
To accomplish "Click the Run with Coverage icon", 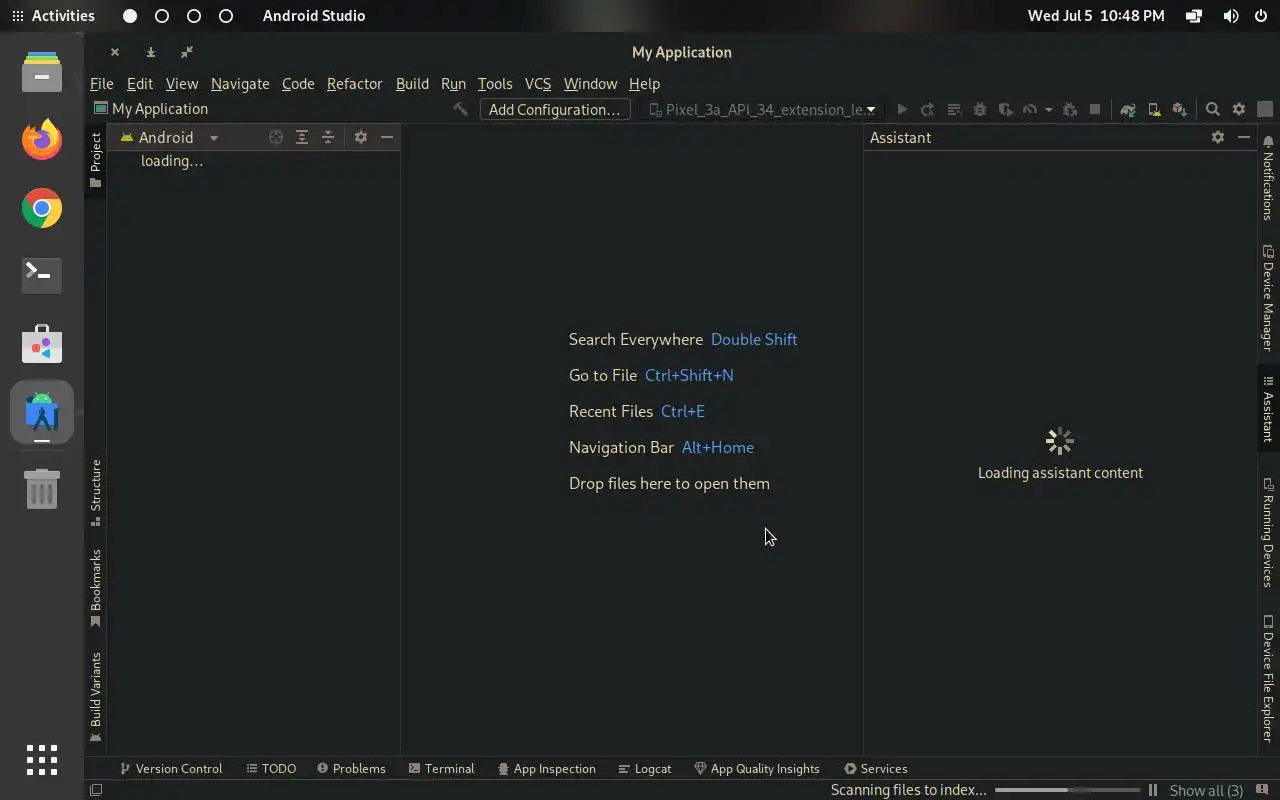I will (1006, 109).
